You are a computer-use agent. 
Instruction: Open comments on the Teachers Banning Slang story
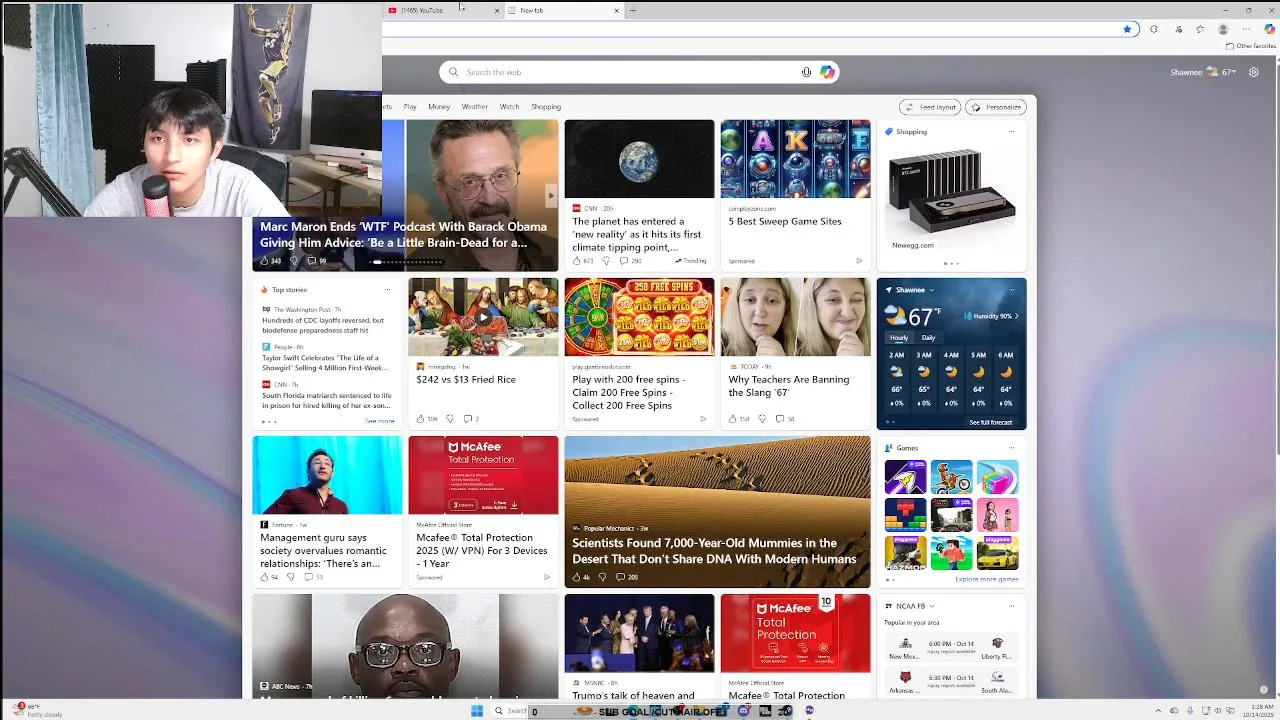coord(785,419)
